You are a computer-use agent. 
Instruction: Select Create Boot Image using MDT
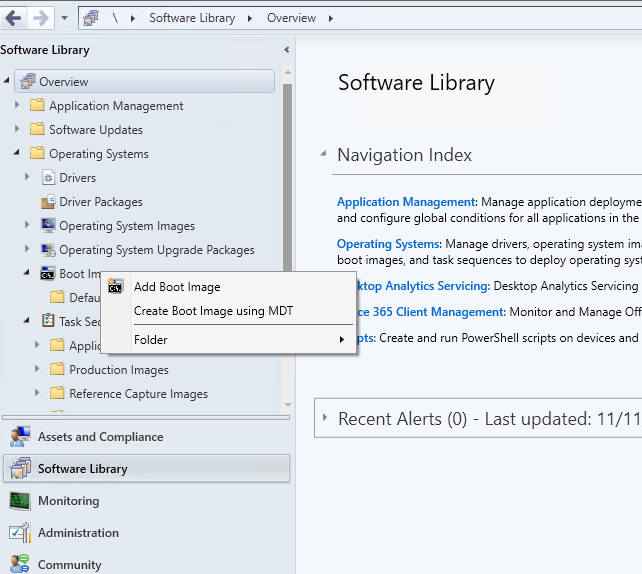(x=213, y=311)
